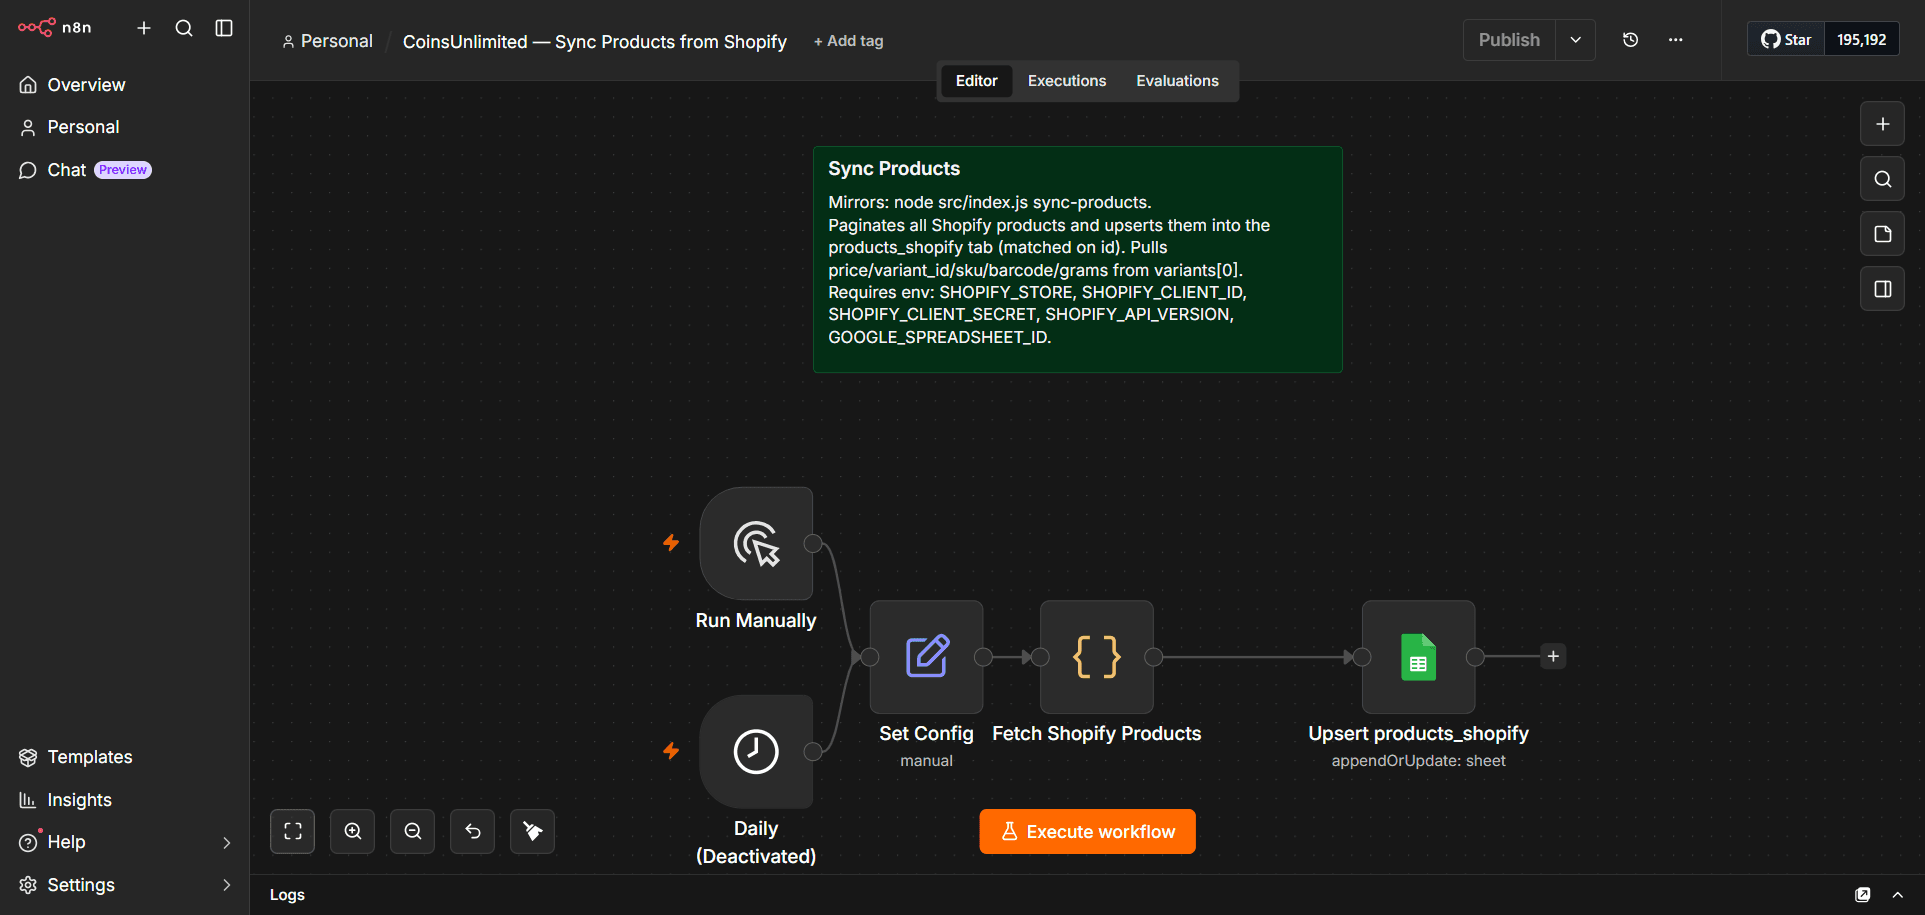The height and width of the screenshot is (915, 1925).
Task: Open canvas node search magnifier
Action: pyautogui.click(x=1882, y=179)
